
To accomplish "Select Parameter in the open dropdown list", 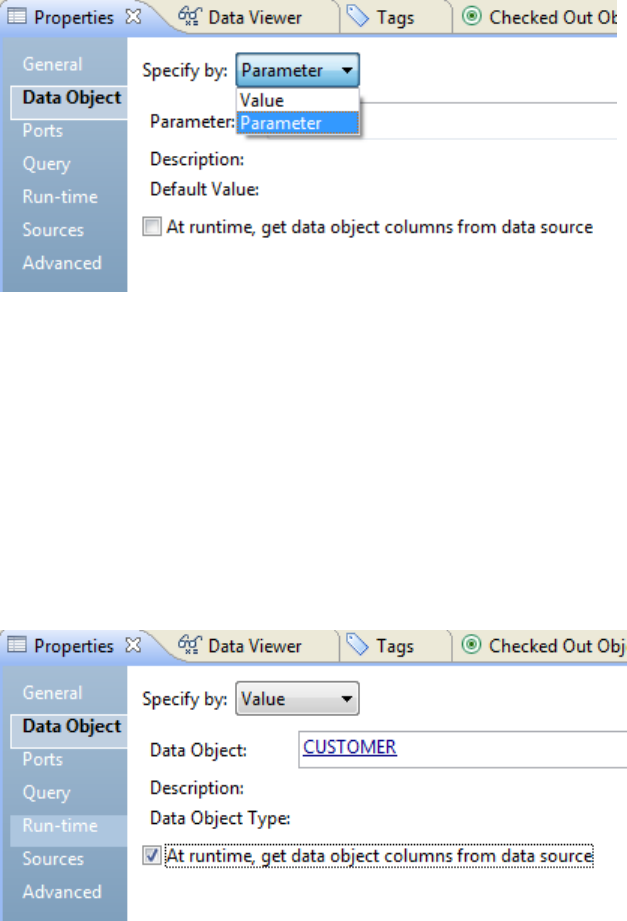I will click(x=281, y=123).
